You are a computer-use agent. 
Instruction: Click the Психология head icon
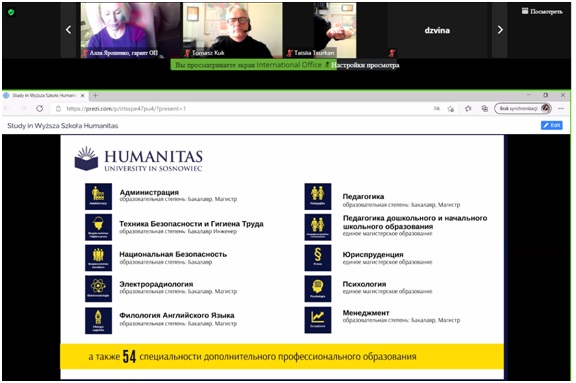click(318, 289)
